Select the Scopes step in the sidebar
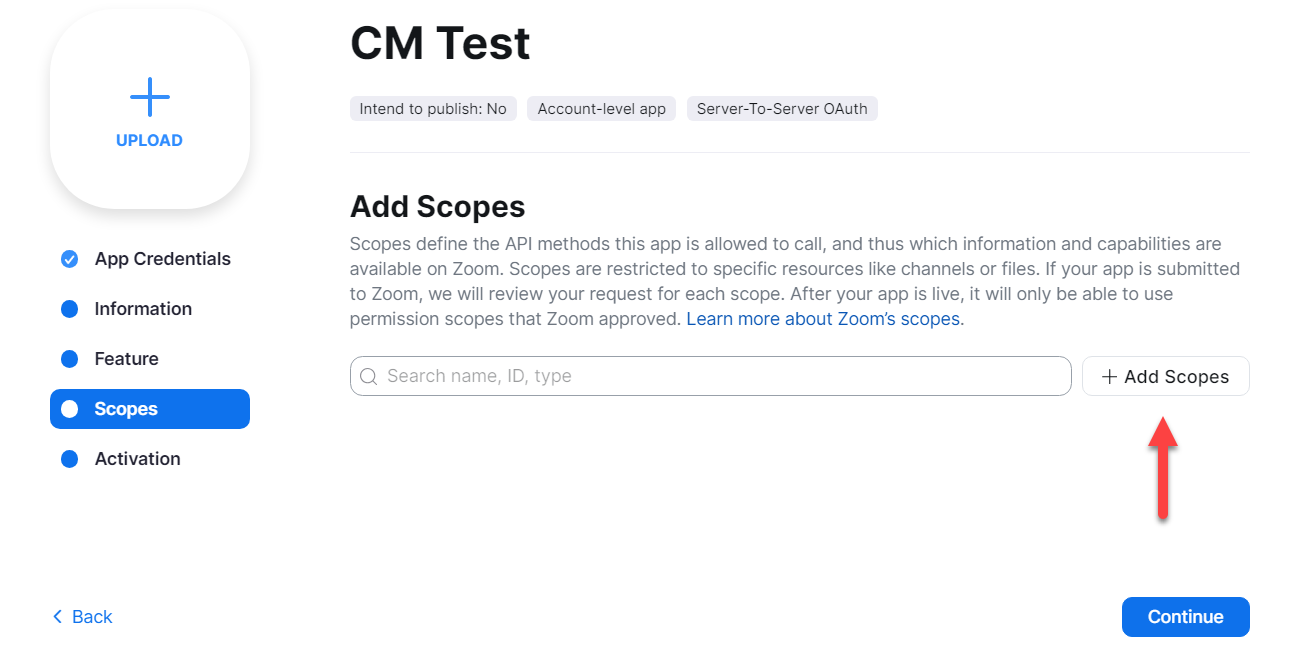The image size is (1300, 650). [x=150, y=409]
